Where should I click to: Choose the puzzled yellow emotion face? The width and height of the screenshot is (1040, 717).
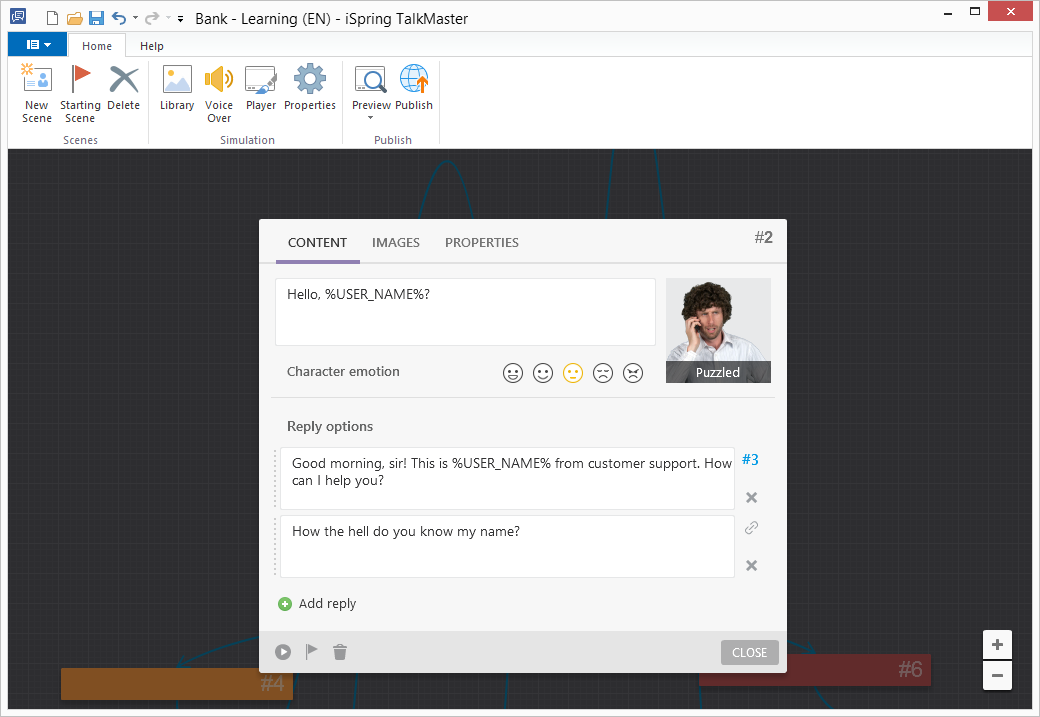pyautogui.click(x=572, y=373)
